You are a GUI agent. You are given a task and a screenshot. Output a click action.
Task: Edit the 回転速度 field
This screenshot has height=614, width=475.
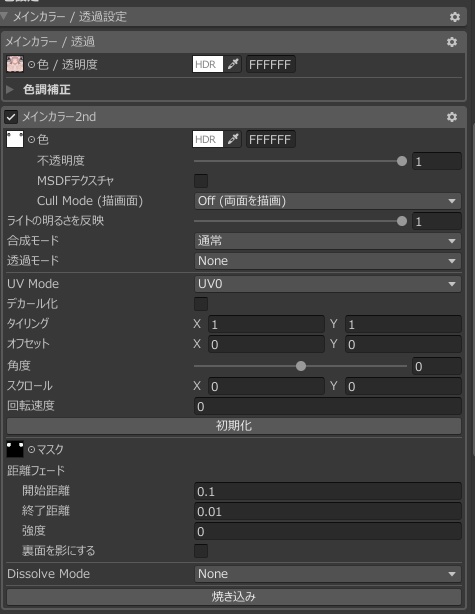click(x=328, y=406)
